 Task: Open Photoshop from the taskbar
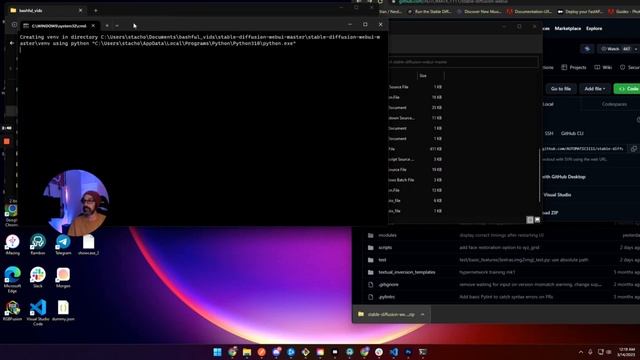(x=408, y=352)
